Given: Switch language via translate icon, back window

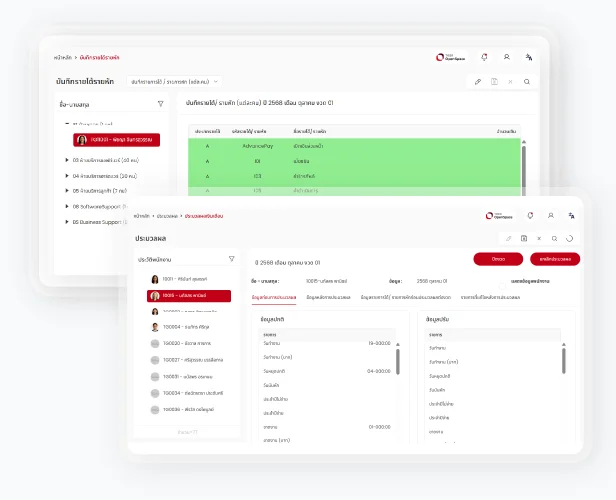Looking at the screenshot, I should 529,57.
